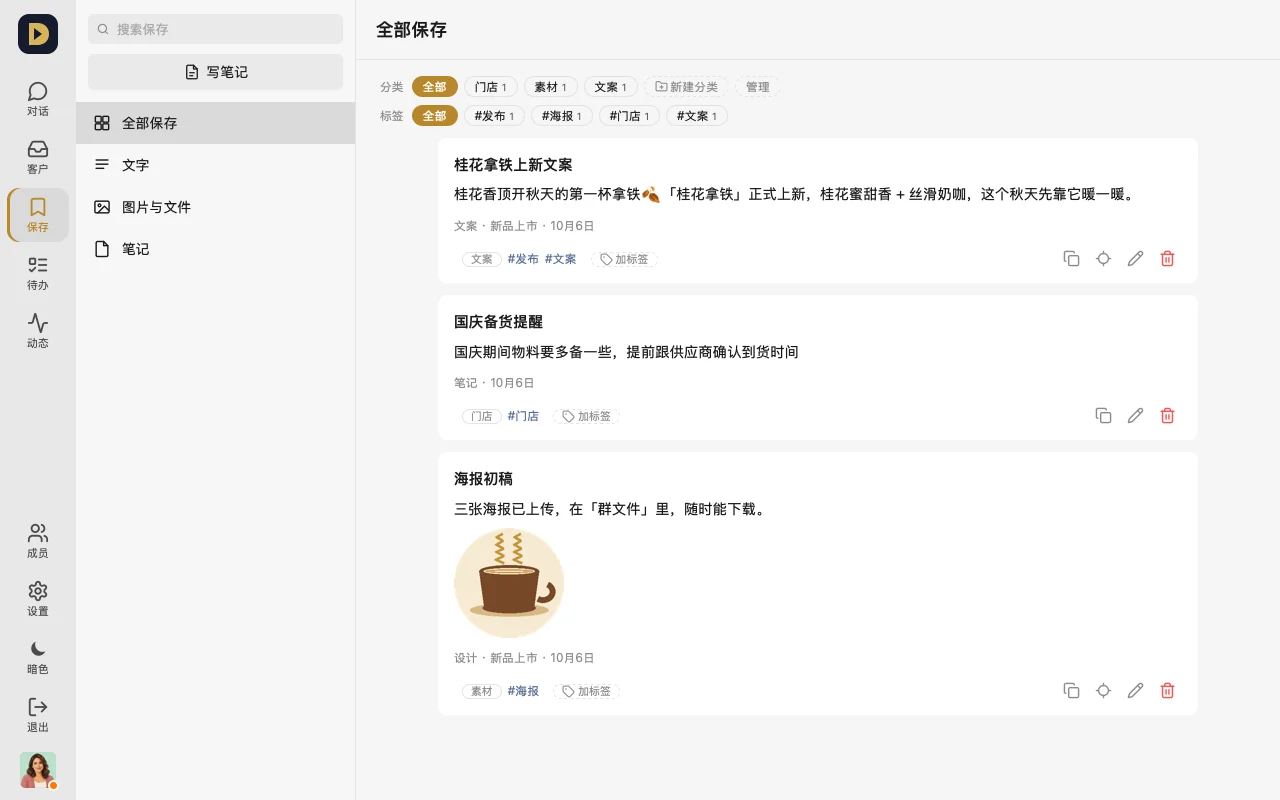Select 全部保存 in the side list

pyautogui.click(x=215, y=123)
